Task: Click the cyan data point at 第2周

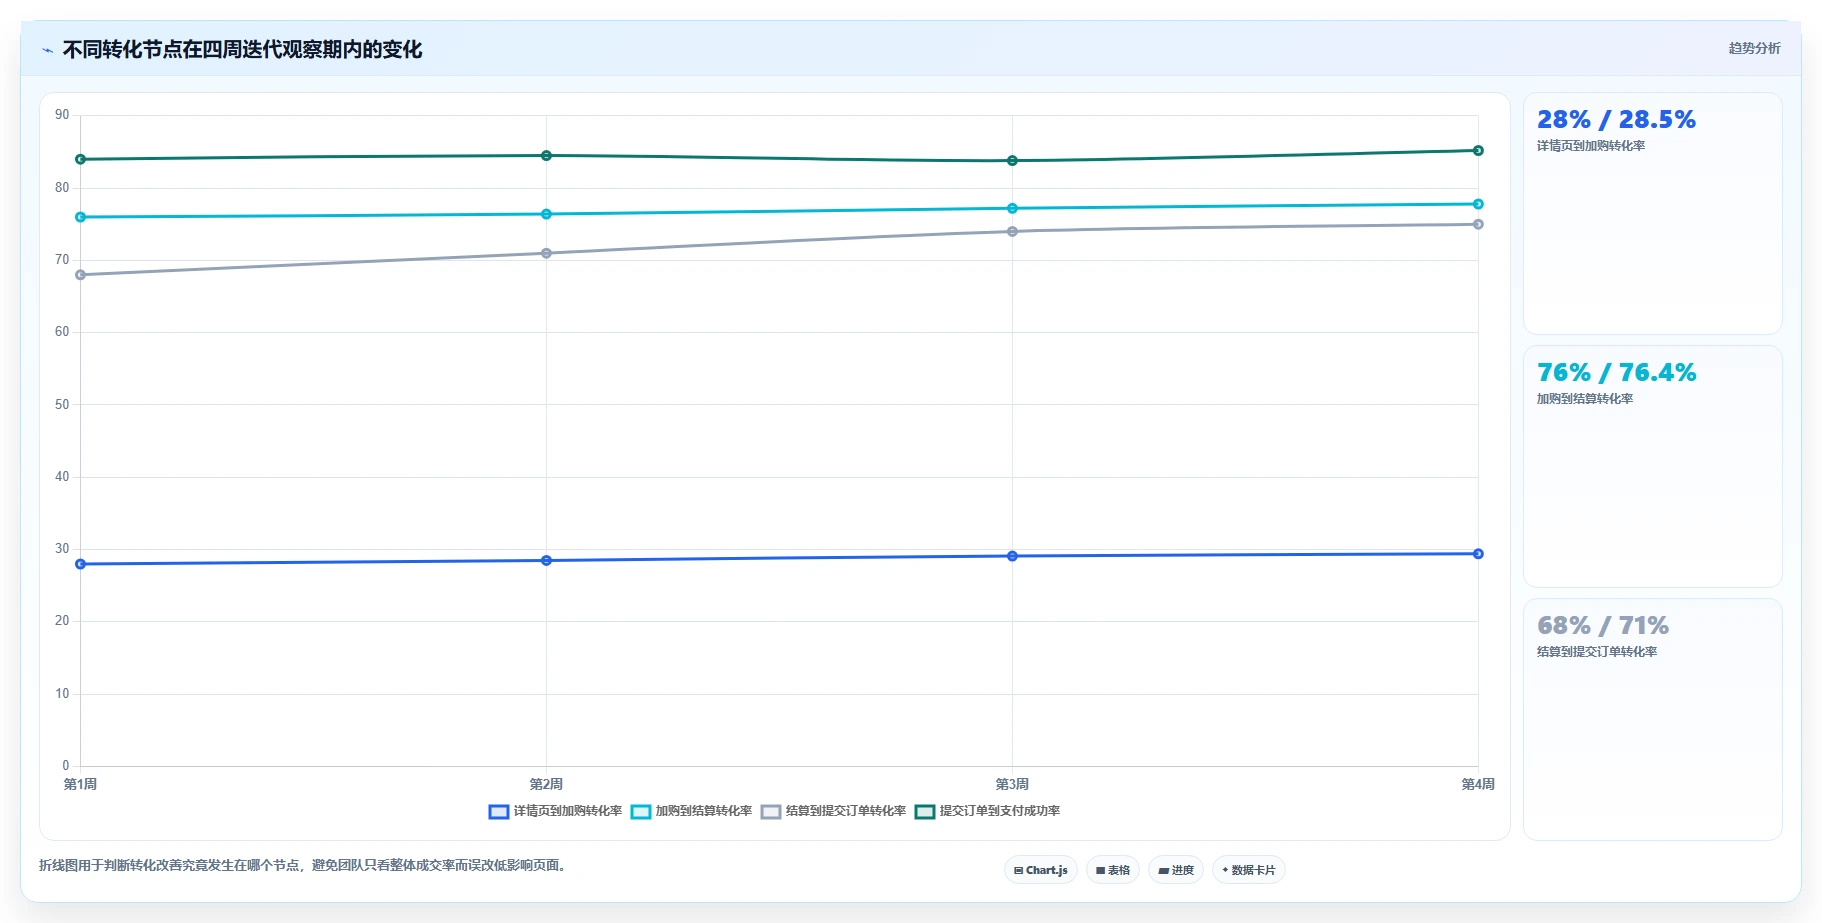Action: [546, 214]
